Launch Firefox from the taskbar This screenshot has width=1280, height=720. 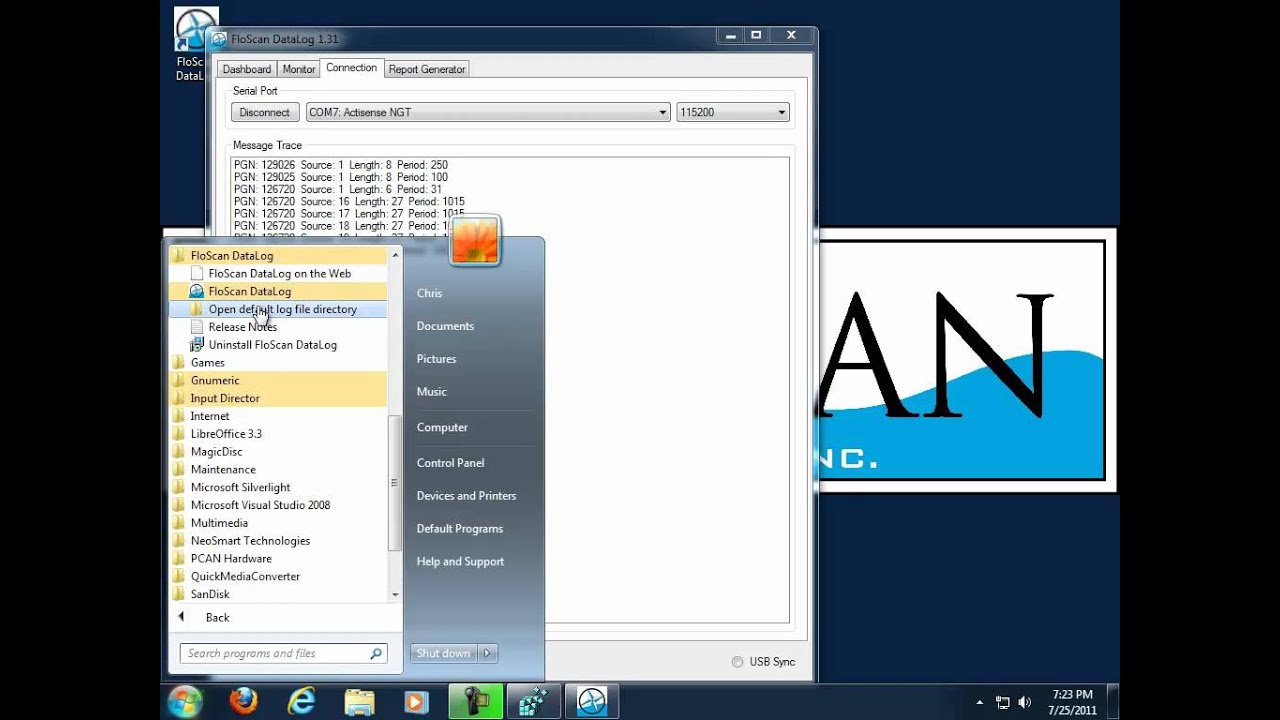click(243, 701)
